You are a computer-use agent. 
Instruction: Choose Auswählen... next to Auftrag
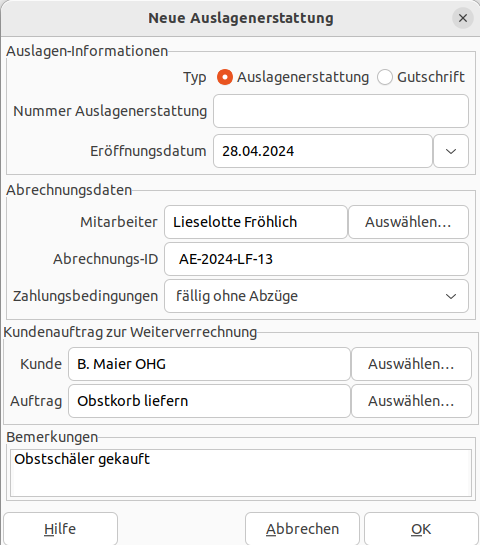tap(412, 401)
